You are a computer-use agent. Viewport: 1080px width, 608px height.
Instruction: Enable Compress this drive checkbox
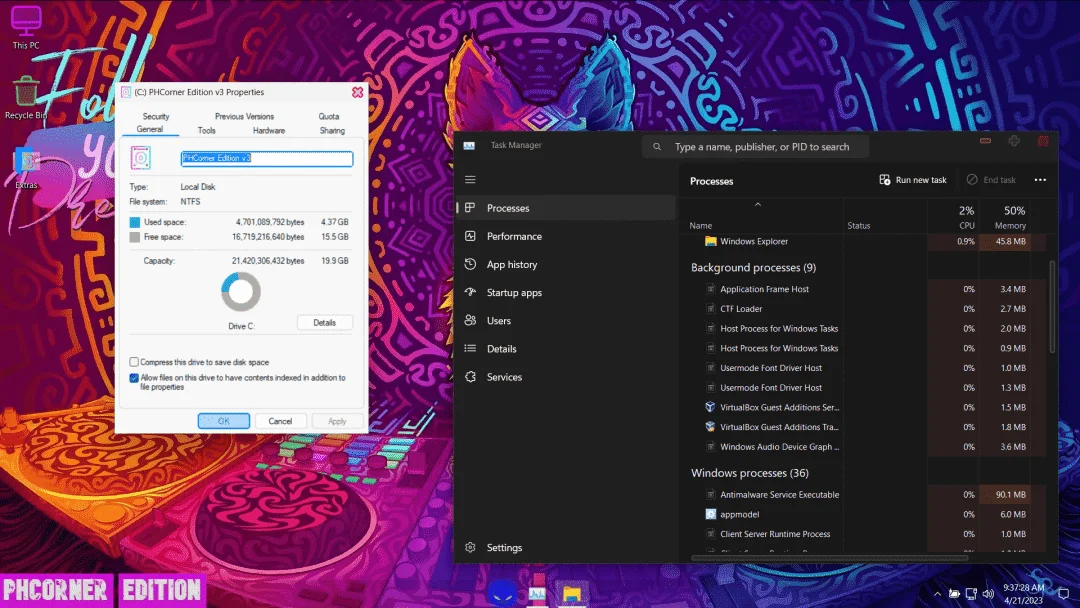[x=134, y=361]
